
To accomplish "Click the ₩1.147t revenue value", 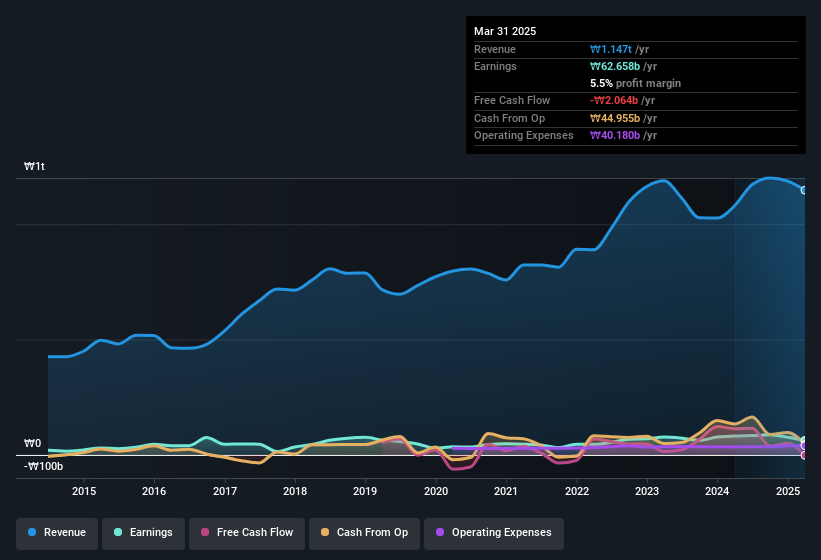I will [x=611, y=49].
